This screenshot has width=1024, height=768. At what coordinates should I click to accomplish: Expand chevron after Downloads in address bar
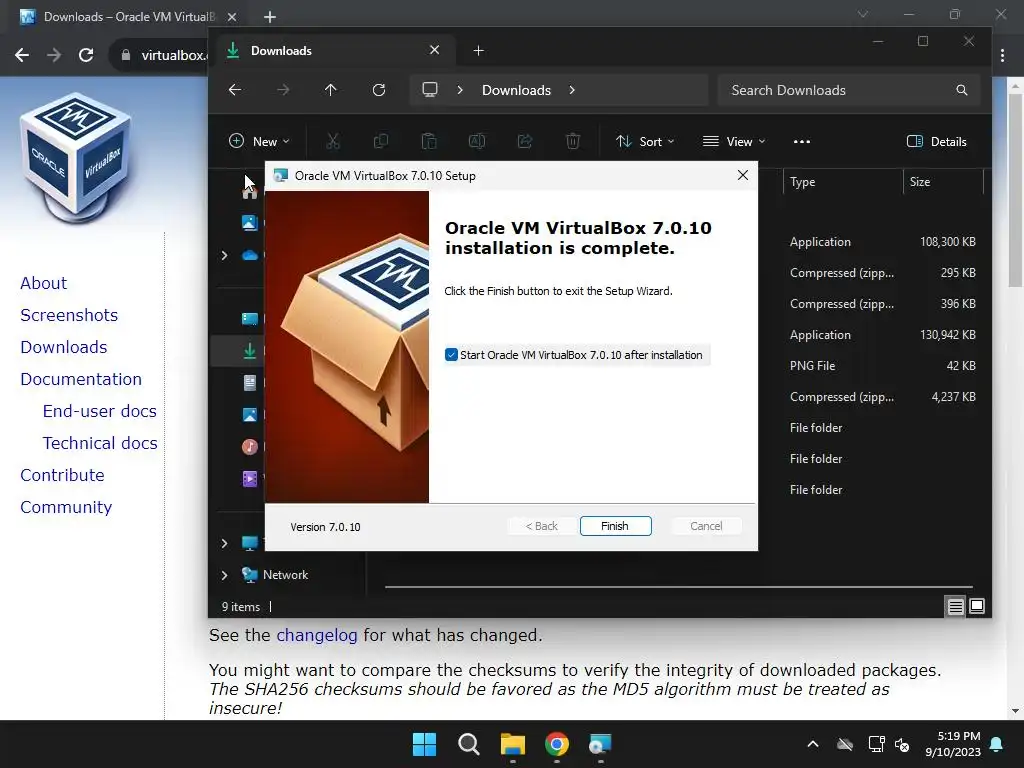(572, 90)
